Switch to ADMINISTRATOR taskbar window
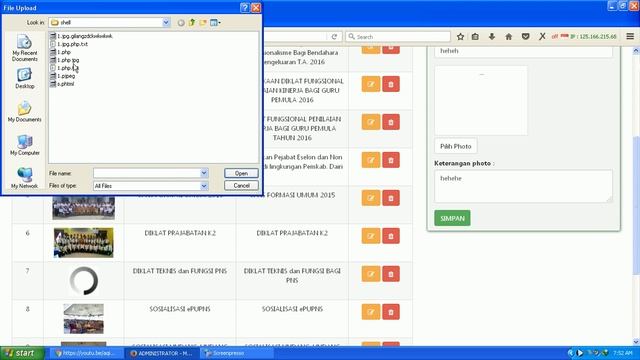The width and height of the screenshot is (640, 360). (x=162, y=353)
